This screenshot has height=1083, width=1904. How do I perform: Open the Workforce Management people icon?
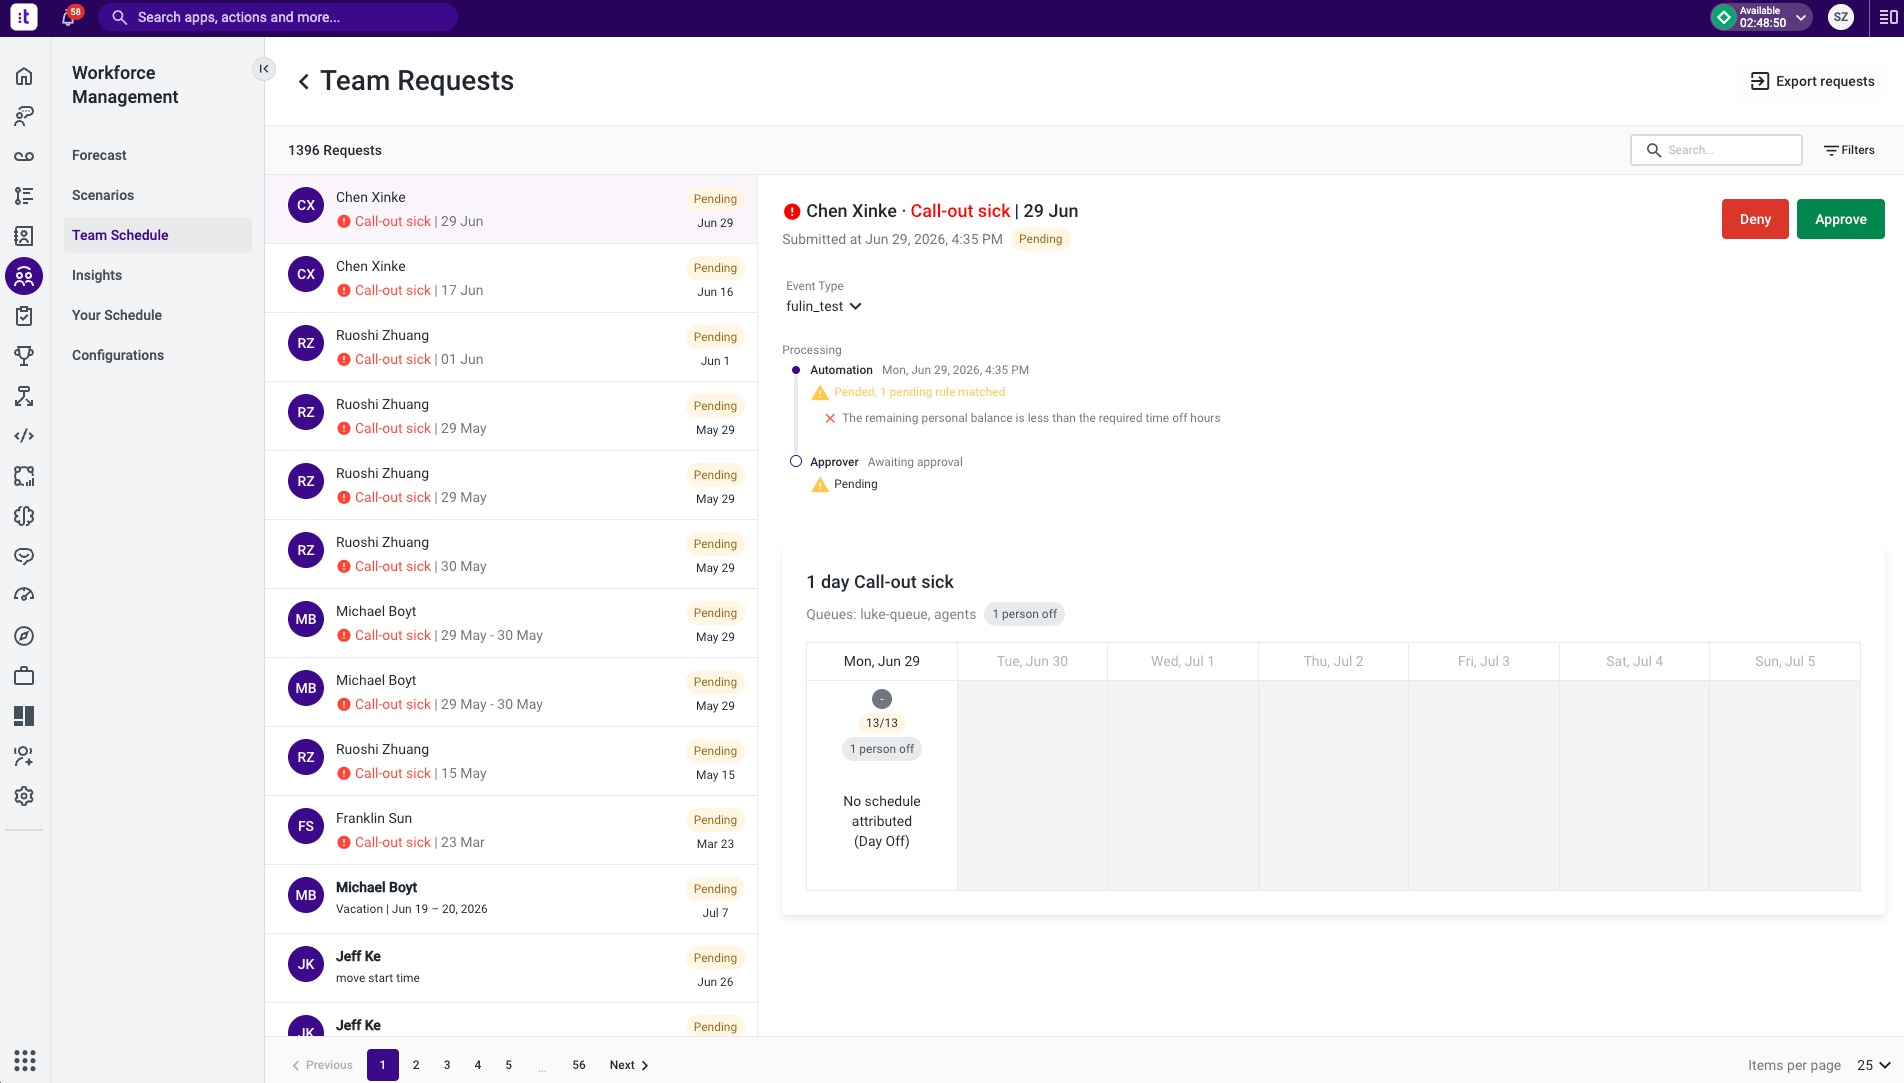point(24,276)
